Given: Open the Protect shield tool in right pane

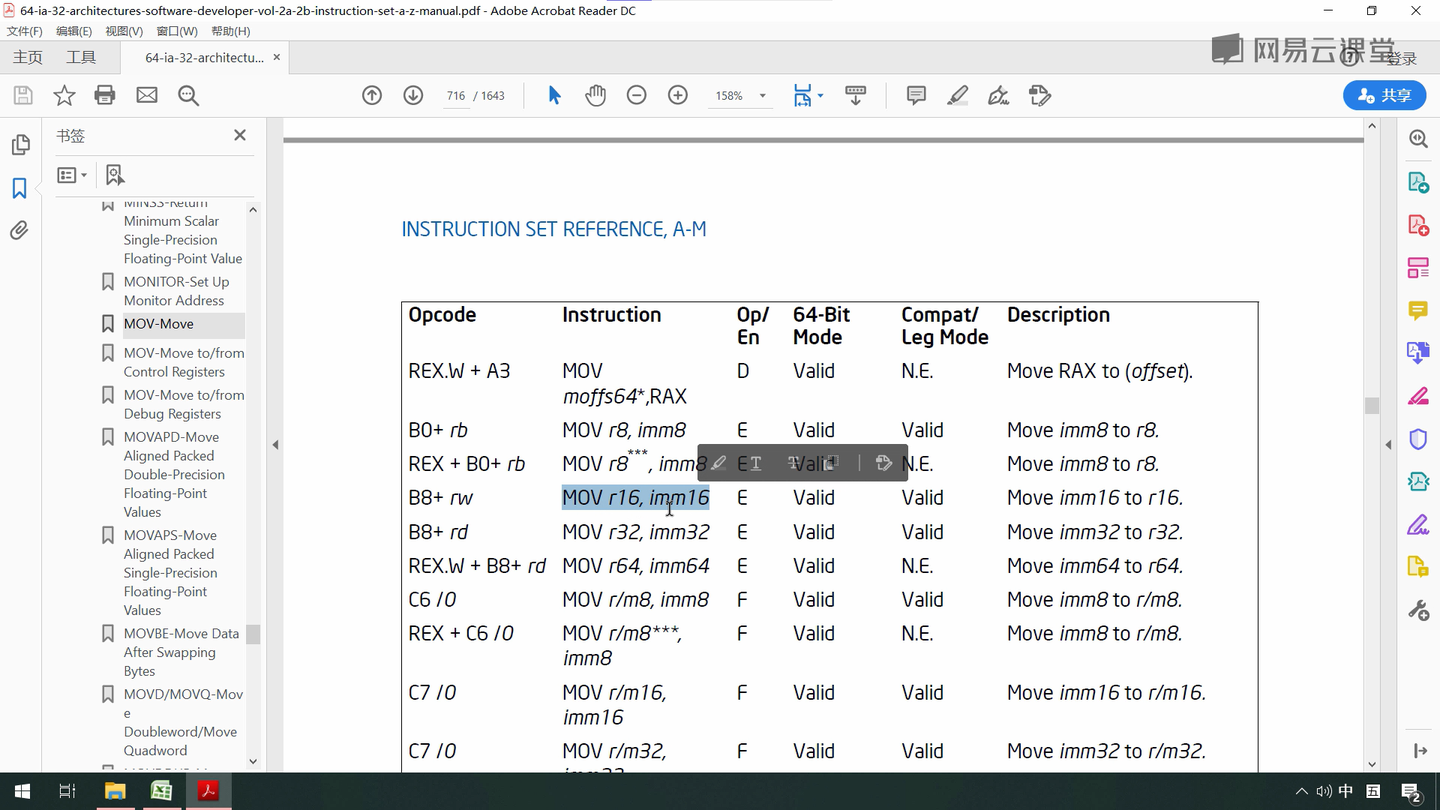Looking at the screenshot, I should [x=1418, y=439].
